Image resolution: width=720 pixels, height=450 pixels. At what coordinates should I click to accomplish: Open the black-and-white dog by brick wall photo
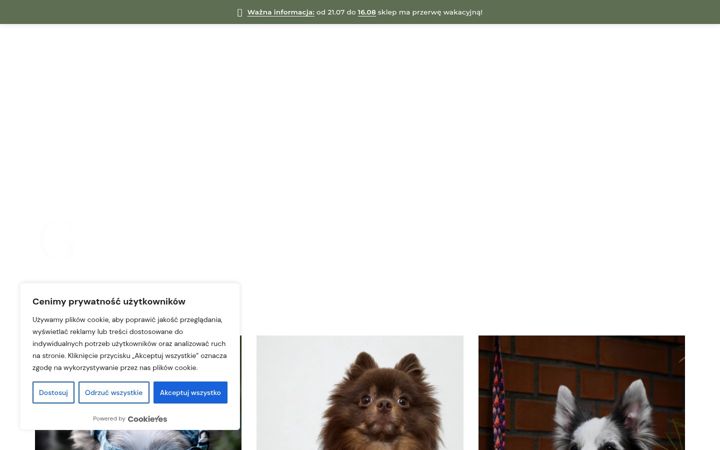[581, 393]
